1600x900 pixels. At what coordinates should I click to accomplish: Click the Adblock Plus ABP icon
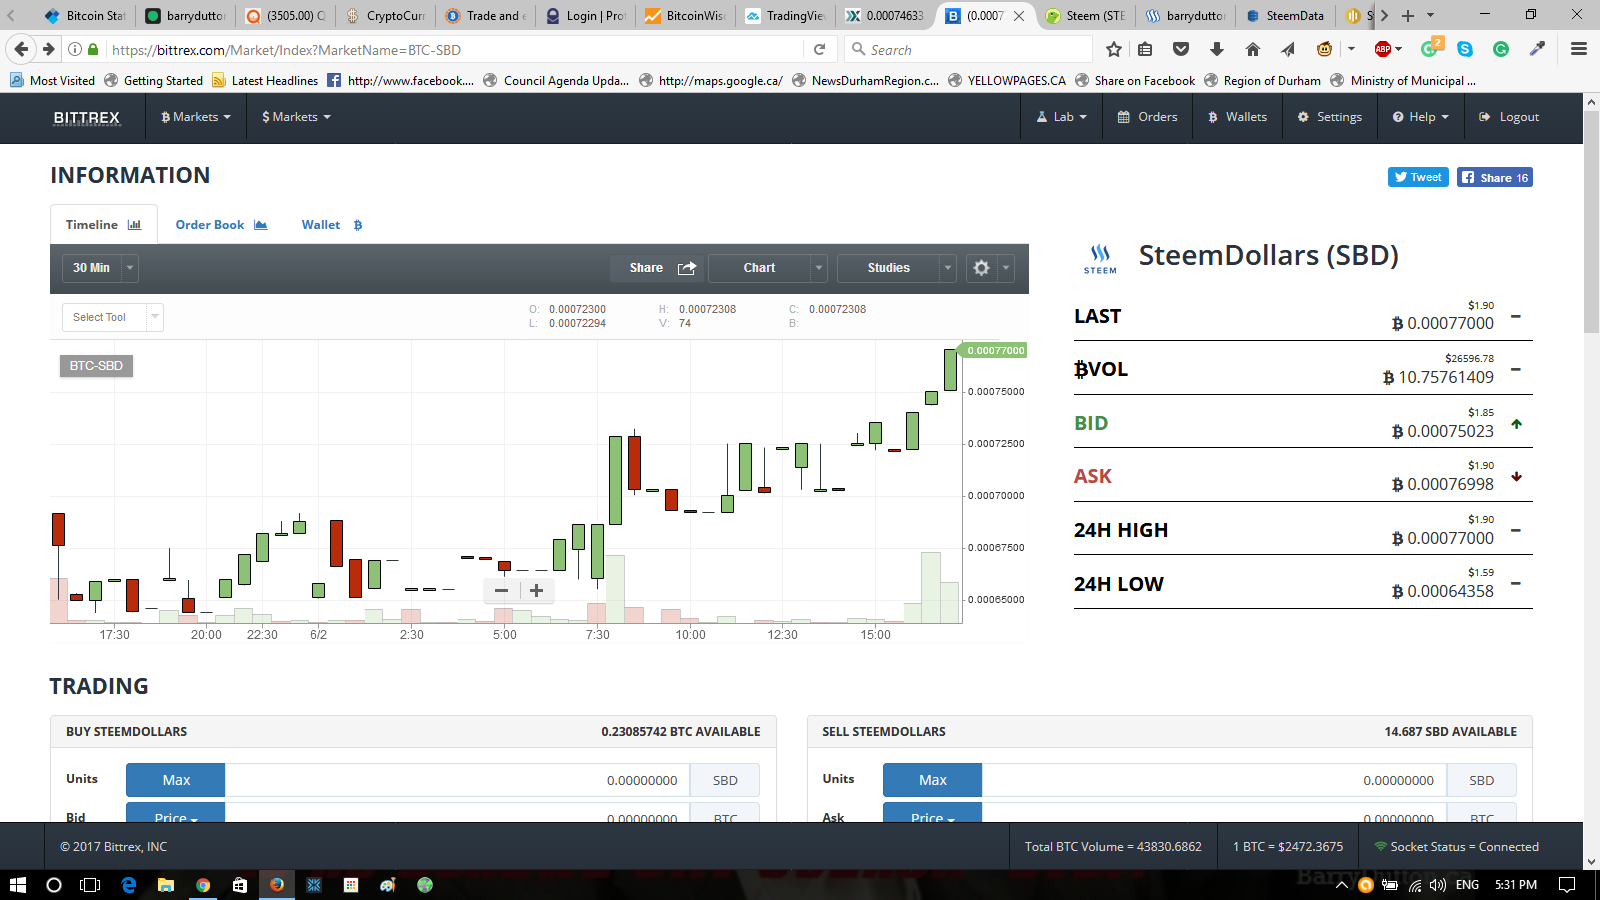point(1383,49)
